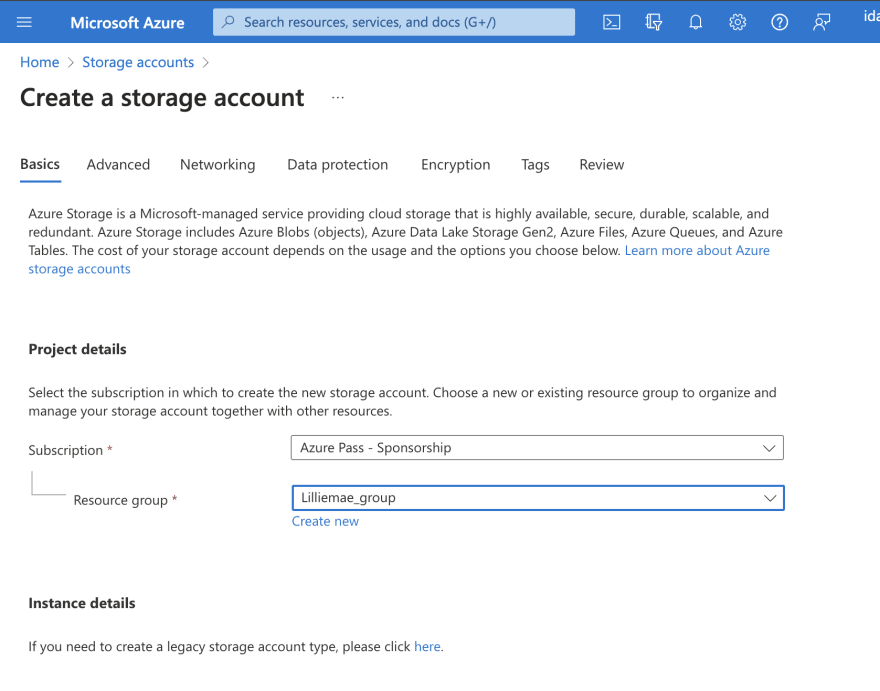Open the Data protection tab
The image size is (880, 691).
pyautogui.click(x=337, y=164)
